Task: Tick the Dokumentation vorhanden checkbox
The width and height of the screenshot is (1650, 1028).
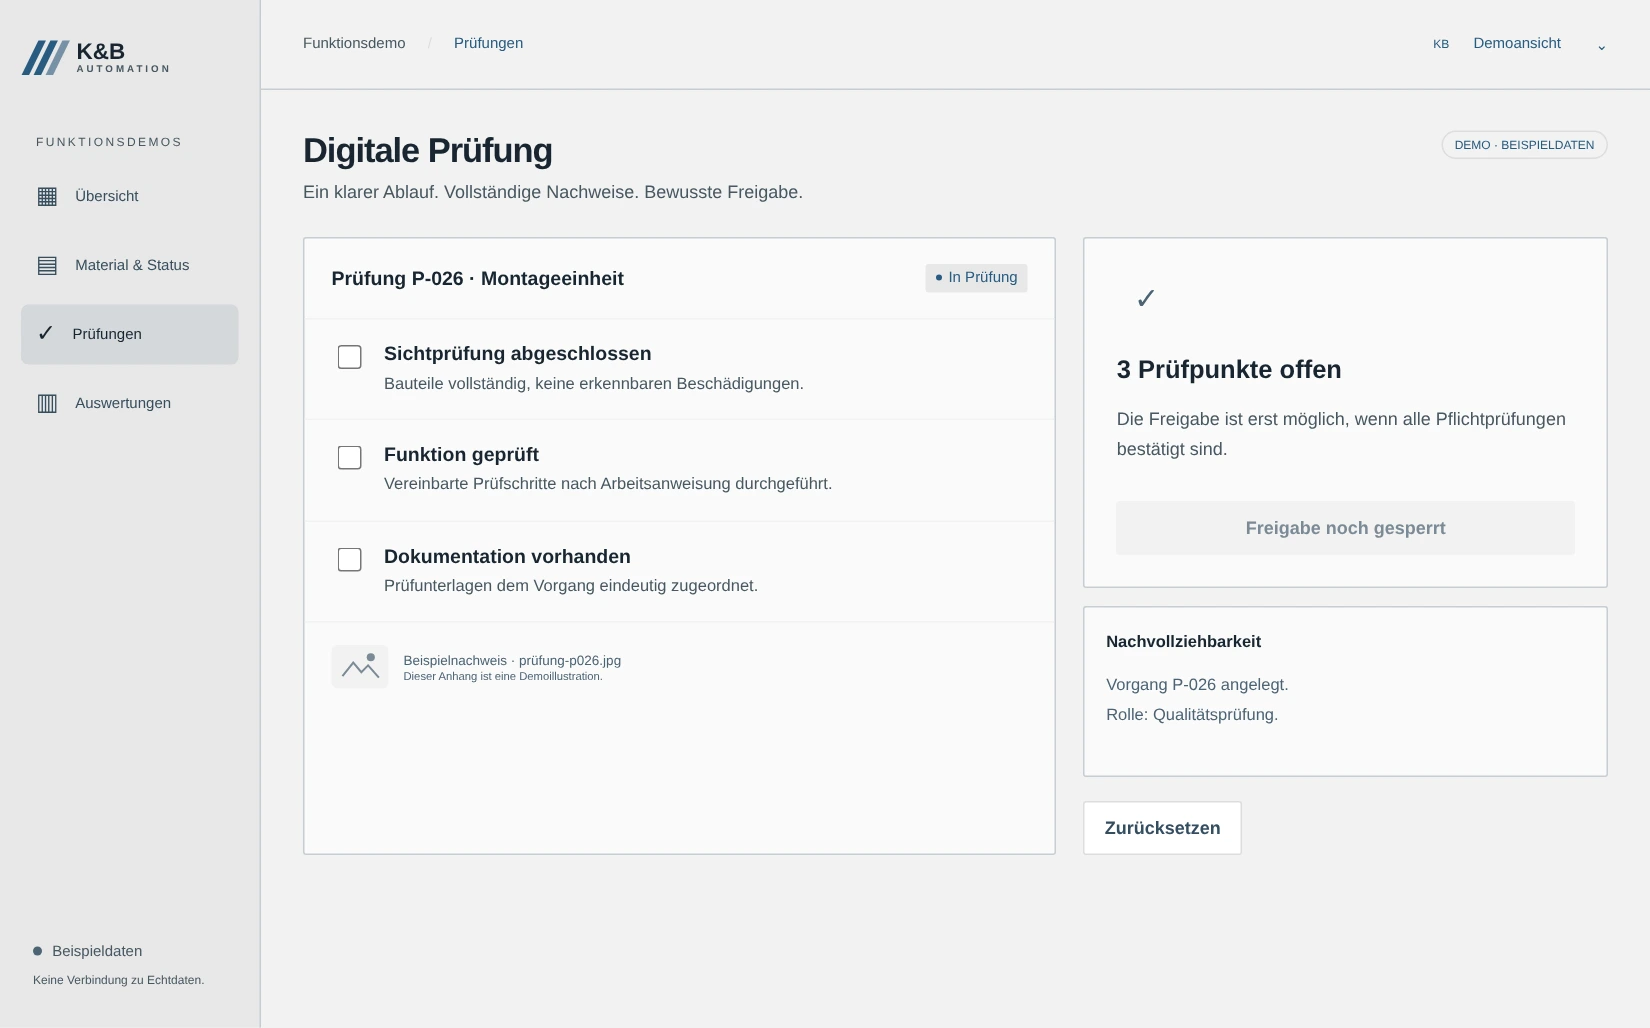Action: pyautogui.click(x=349, y=559)
